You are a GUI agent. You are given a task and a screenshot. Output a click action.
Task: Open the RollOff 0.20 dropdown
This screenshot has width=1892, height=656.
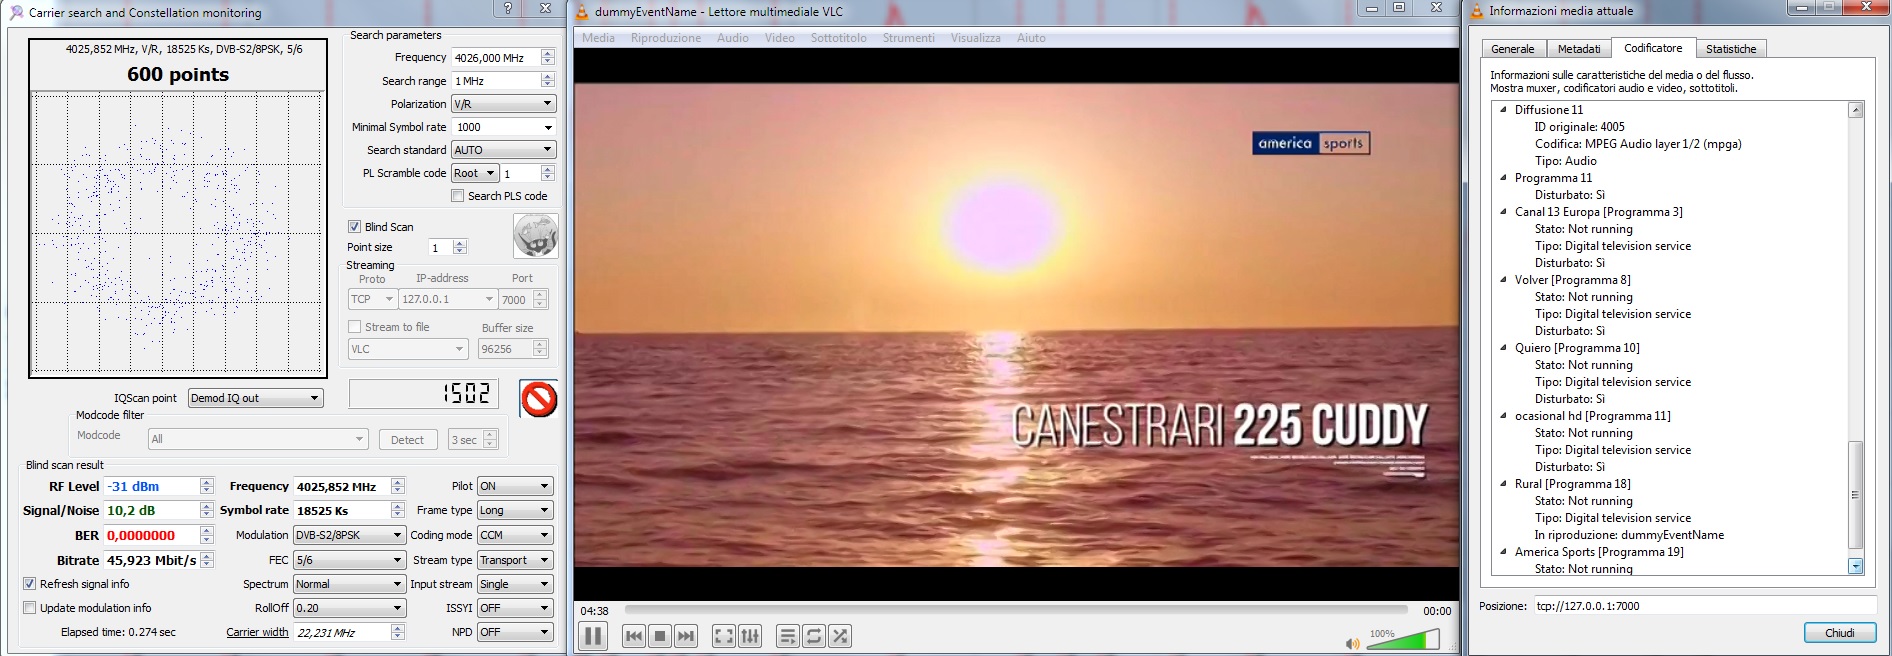pos(349,608)
